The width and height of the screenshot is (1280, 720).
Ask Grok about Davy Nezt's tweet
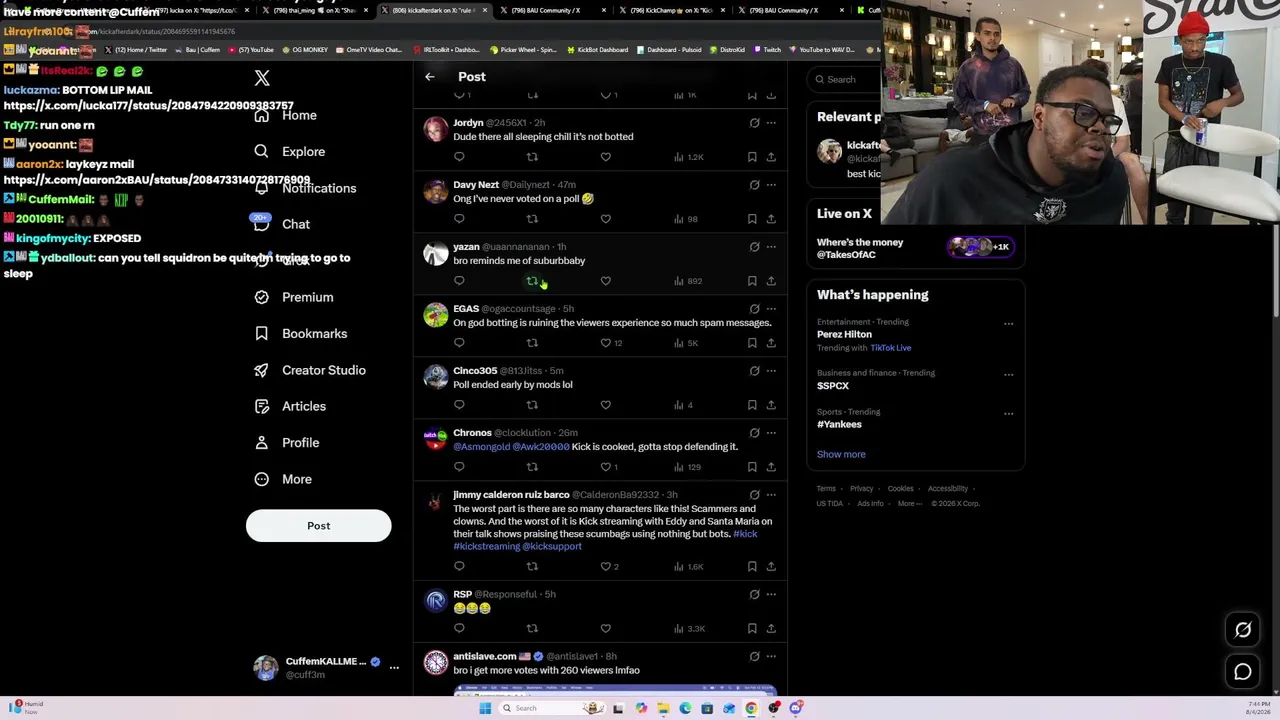click(x=754, y=185)
